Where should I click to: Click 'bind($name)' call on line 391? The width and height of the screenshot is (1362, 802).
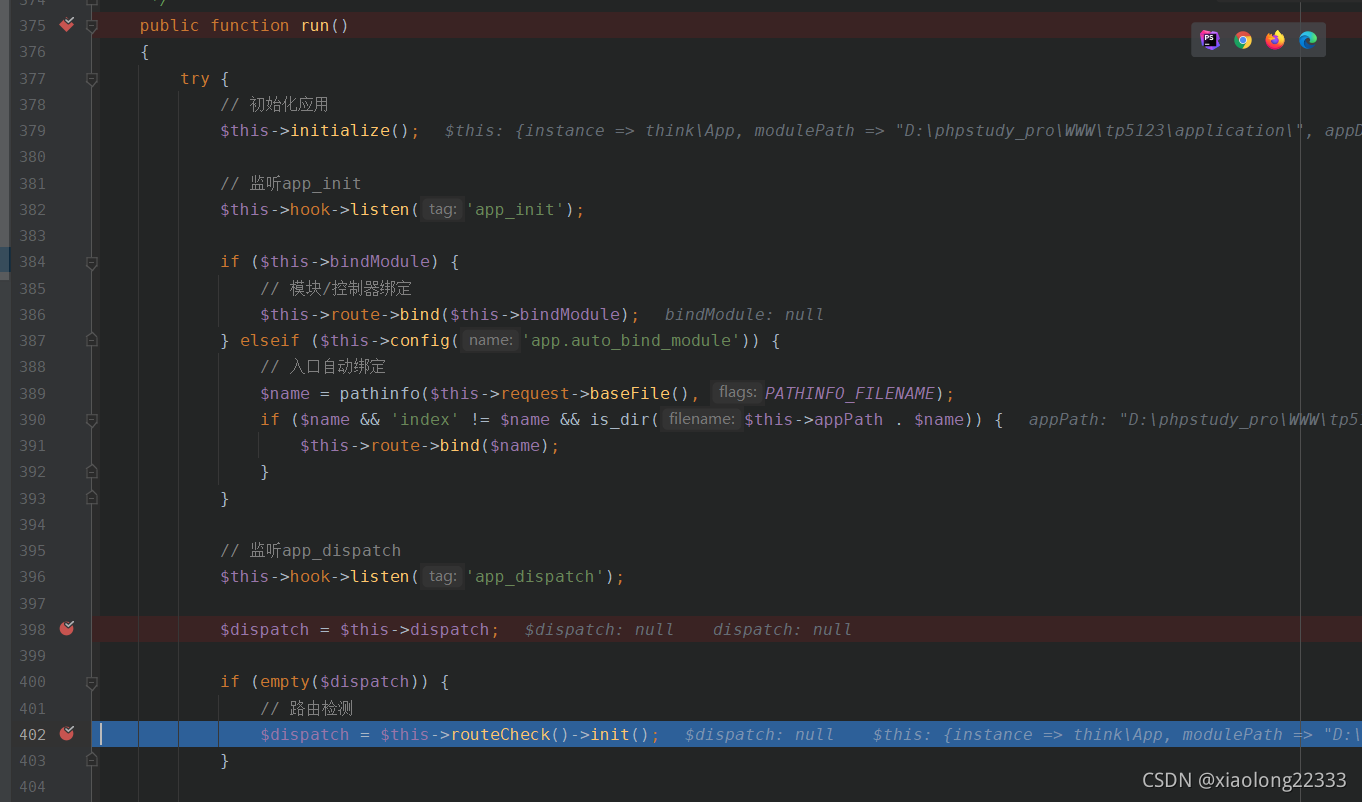coord(495,445)
